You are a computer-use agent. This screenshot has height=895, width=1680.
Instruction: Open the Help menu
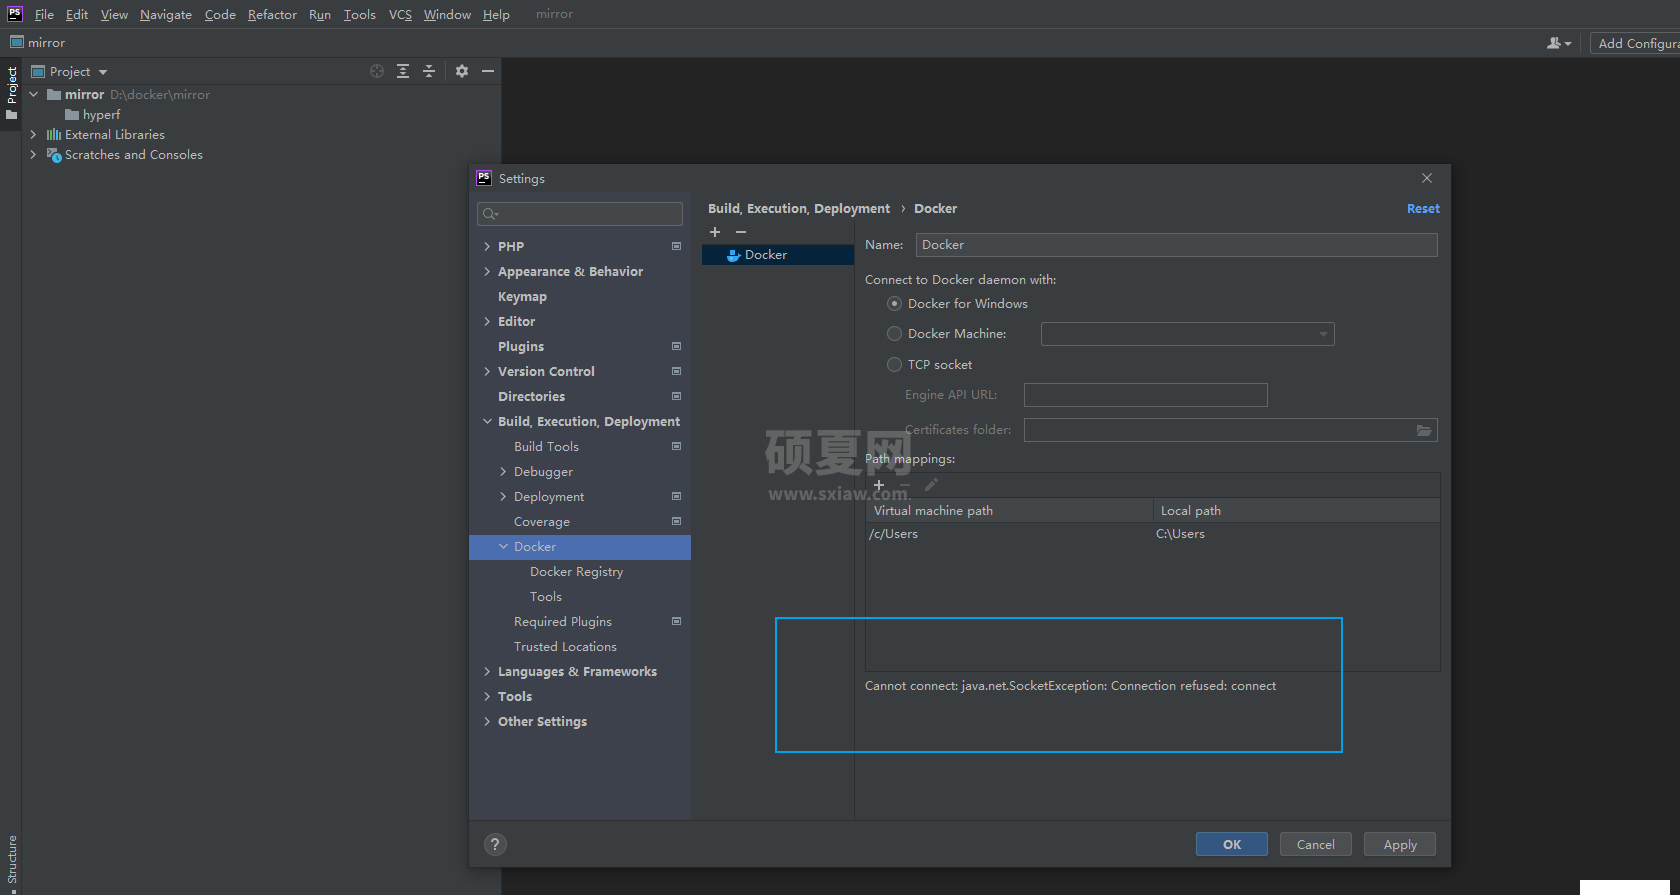(x=496, y=14)
